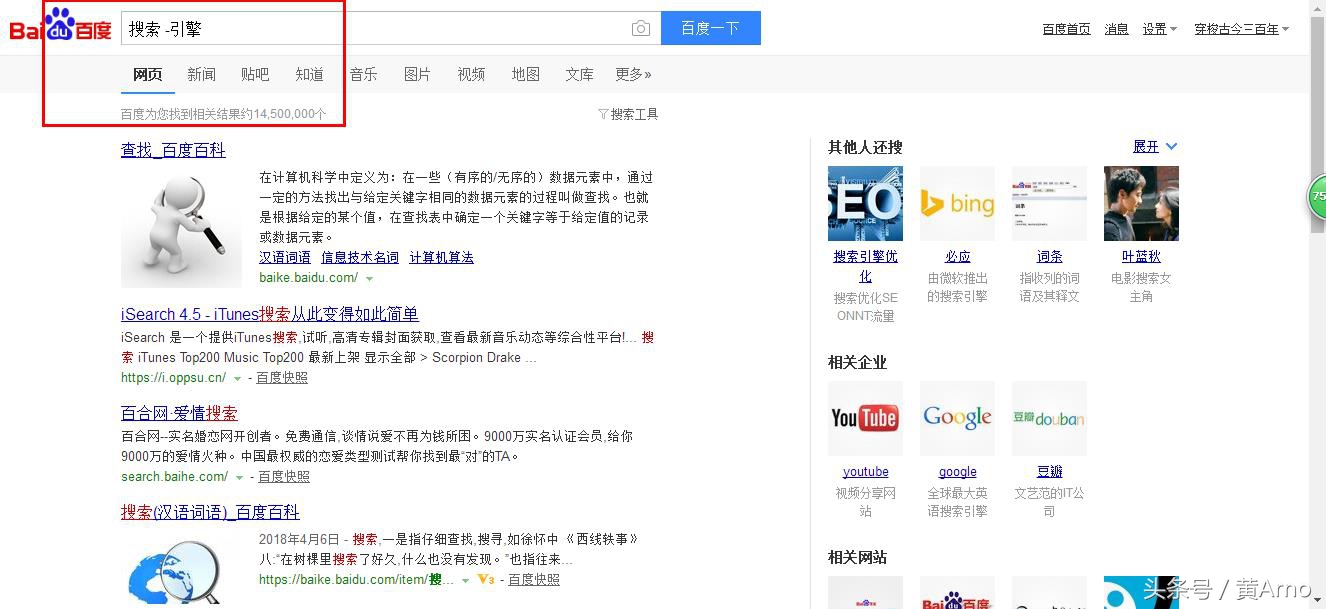Image resolution: width=1326 pixels, height=609 pixels.
Task: Click the 豆瓣 douban logo thumbnail
Action: coord(1049,418)
